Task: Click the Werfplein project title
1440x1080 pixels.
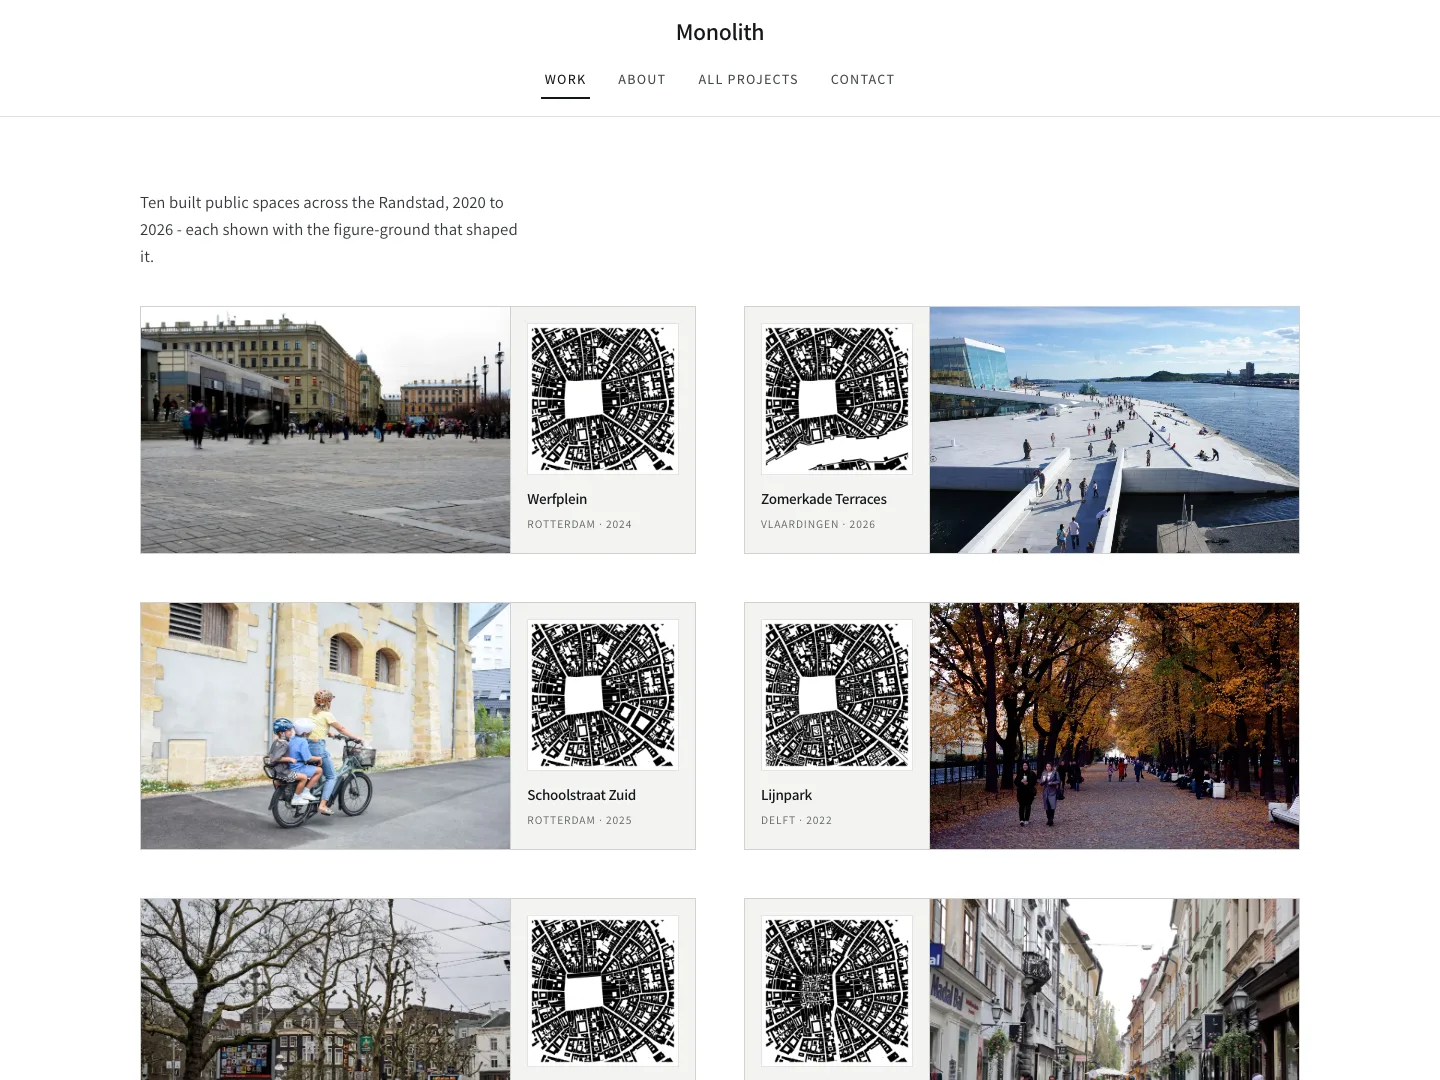Action: tap(557, 499)
